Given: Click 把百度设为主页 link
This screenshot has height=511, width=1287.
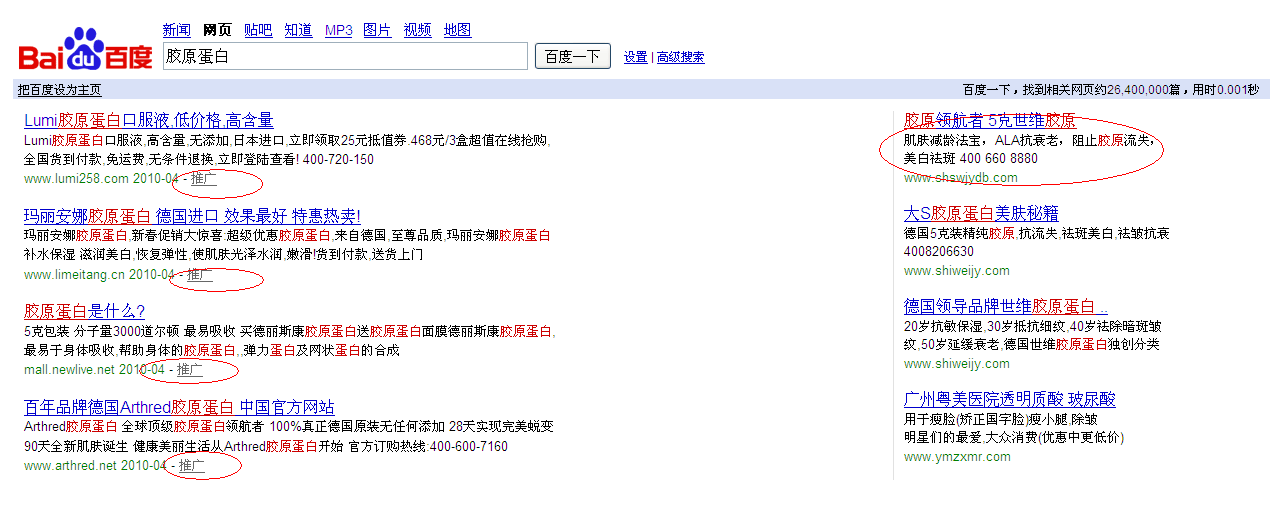Looking at the screenshot, I should pos(59,90).
